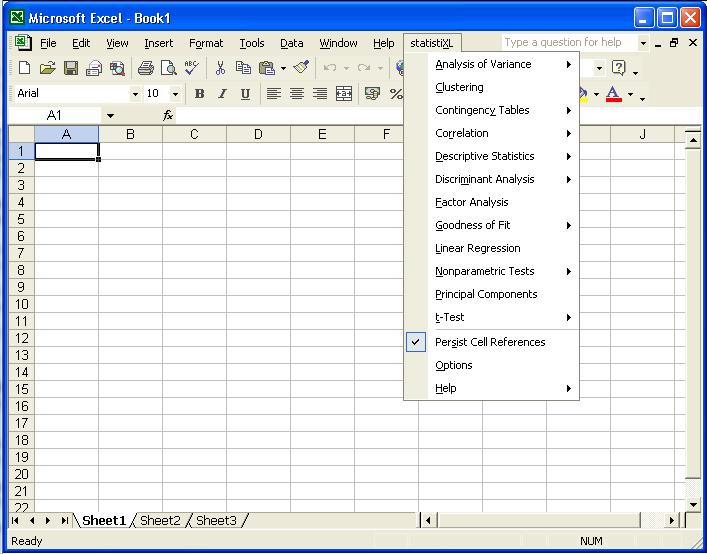Open the statistiXL Help submenu
707x554 pixels.
tap(491, 388)
